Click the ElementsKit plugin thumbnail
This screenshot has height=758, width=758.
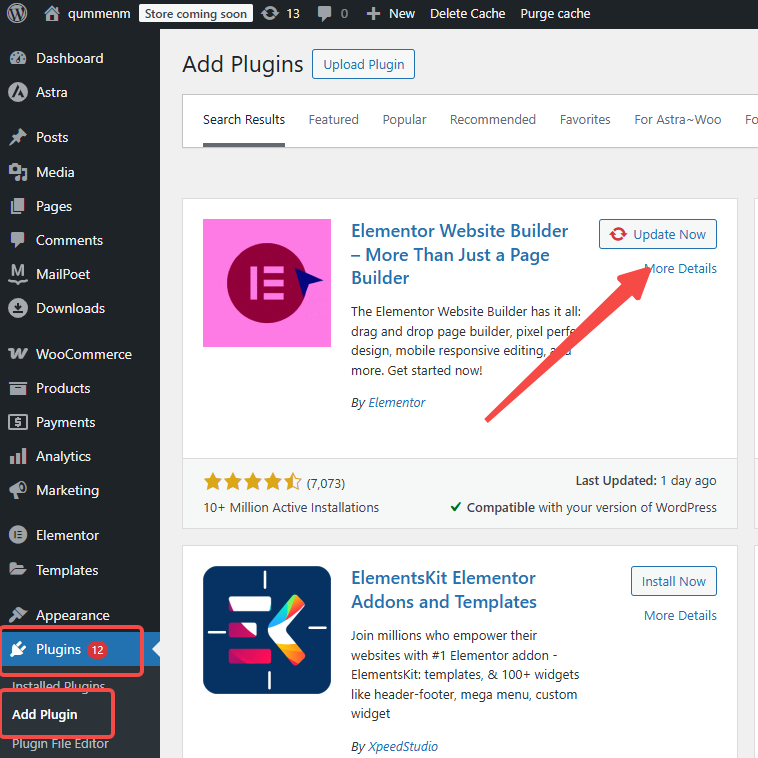(266, 630)
